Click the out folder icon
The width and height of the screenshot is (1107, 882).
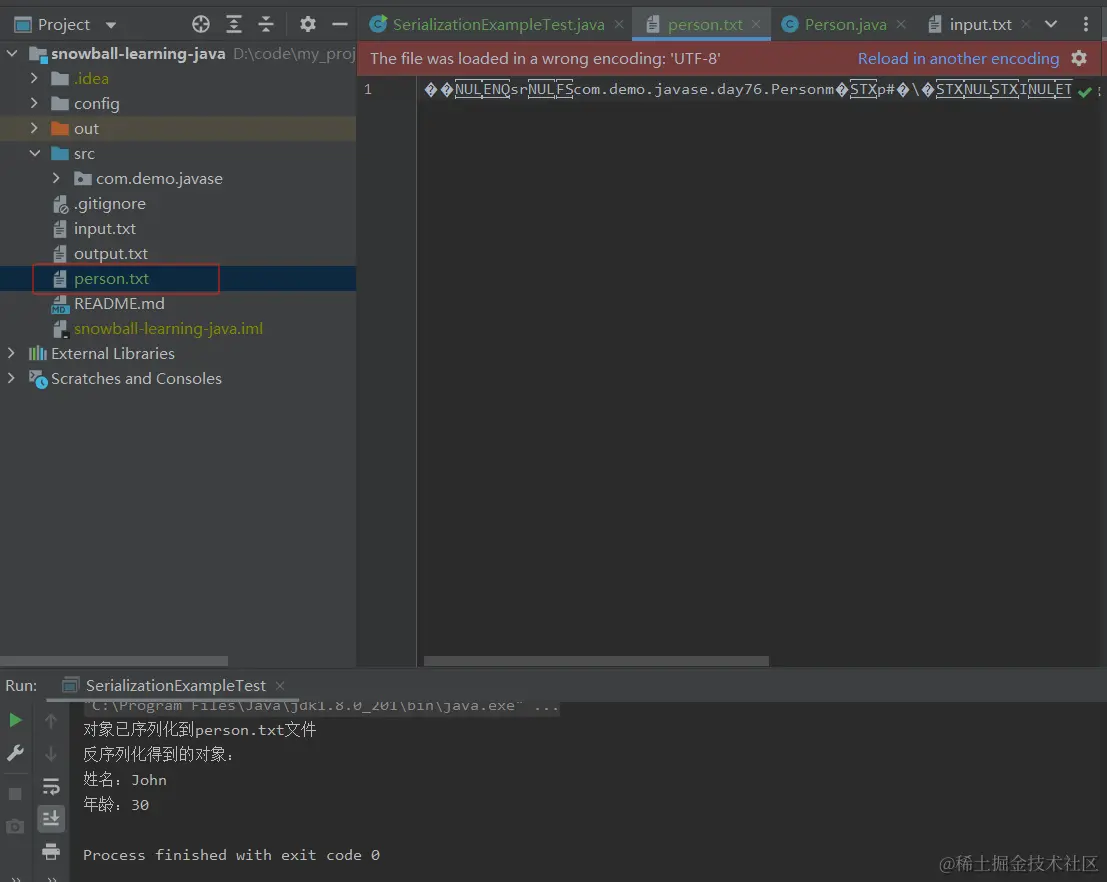tap(60, 129)
